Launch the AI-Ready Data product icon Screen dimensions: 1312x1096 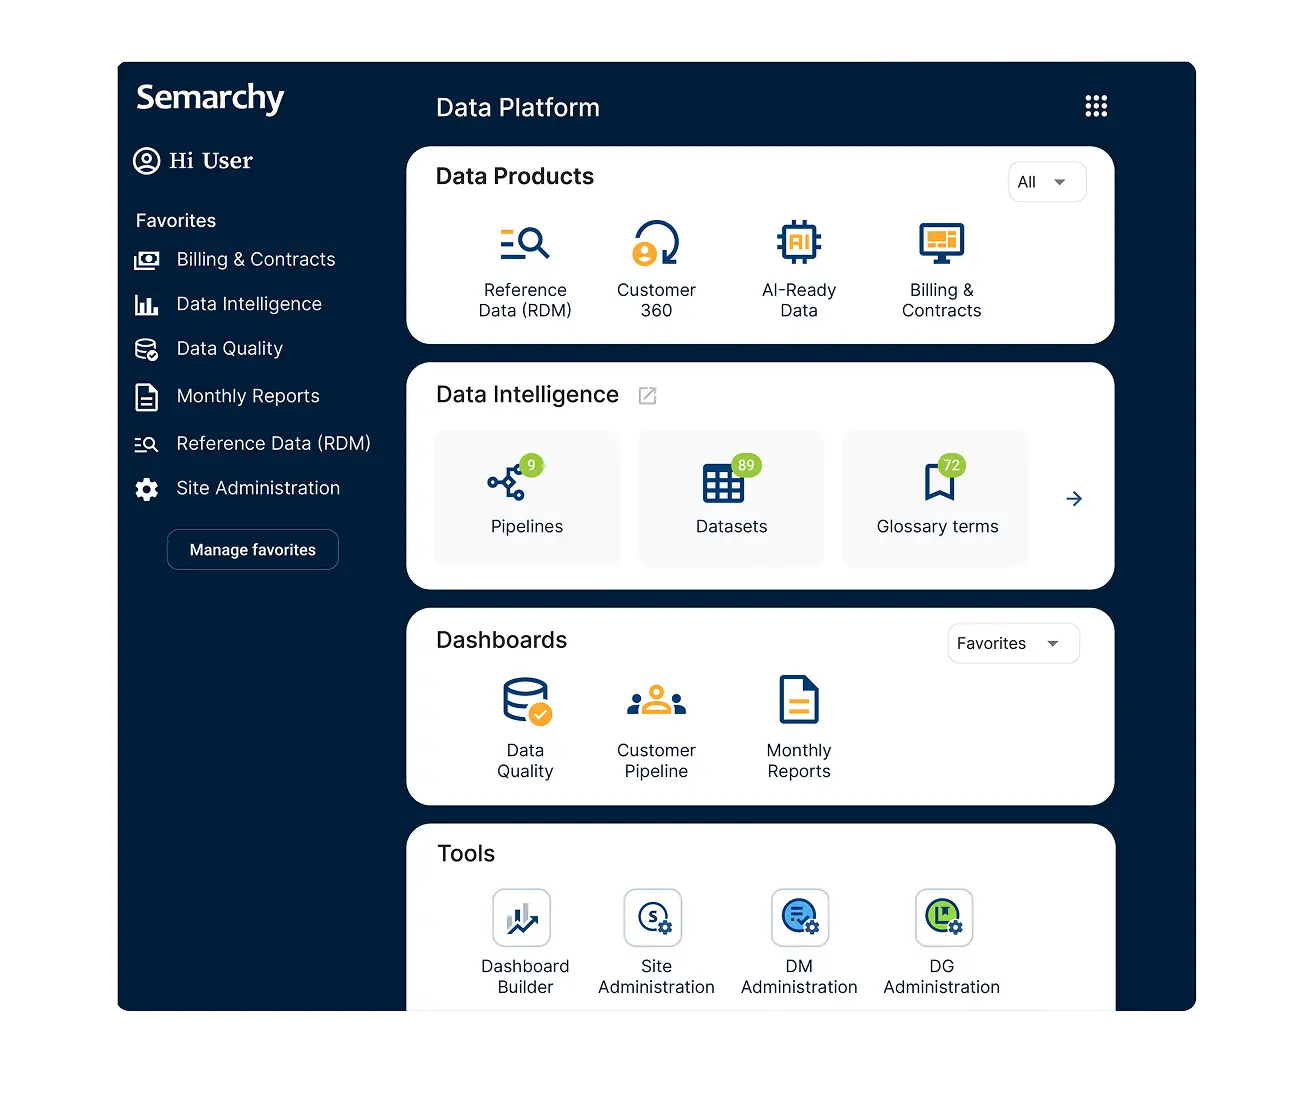(799, 242)
